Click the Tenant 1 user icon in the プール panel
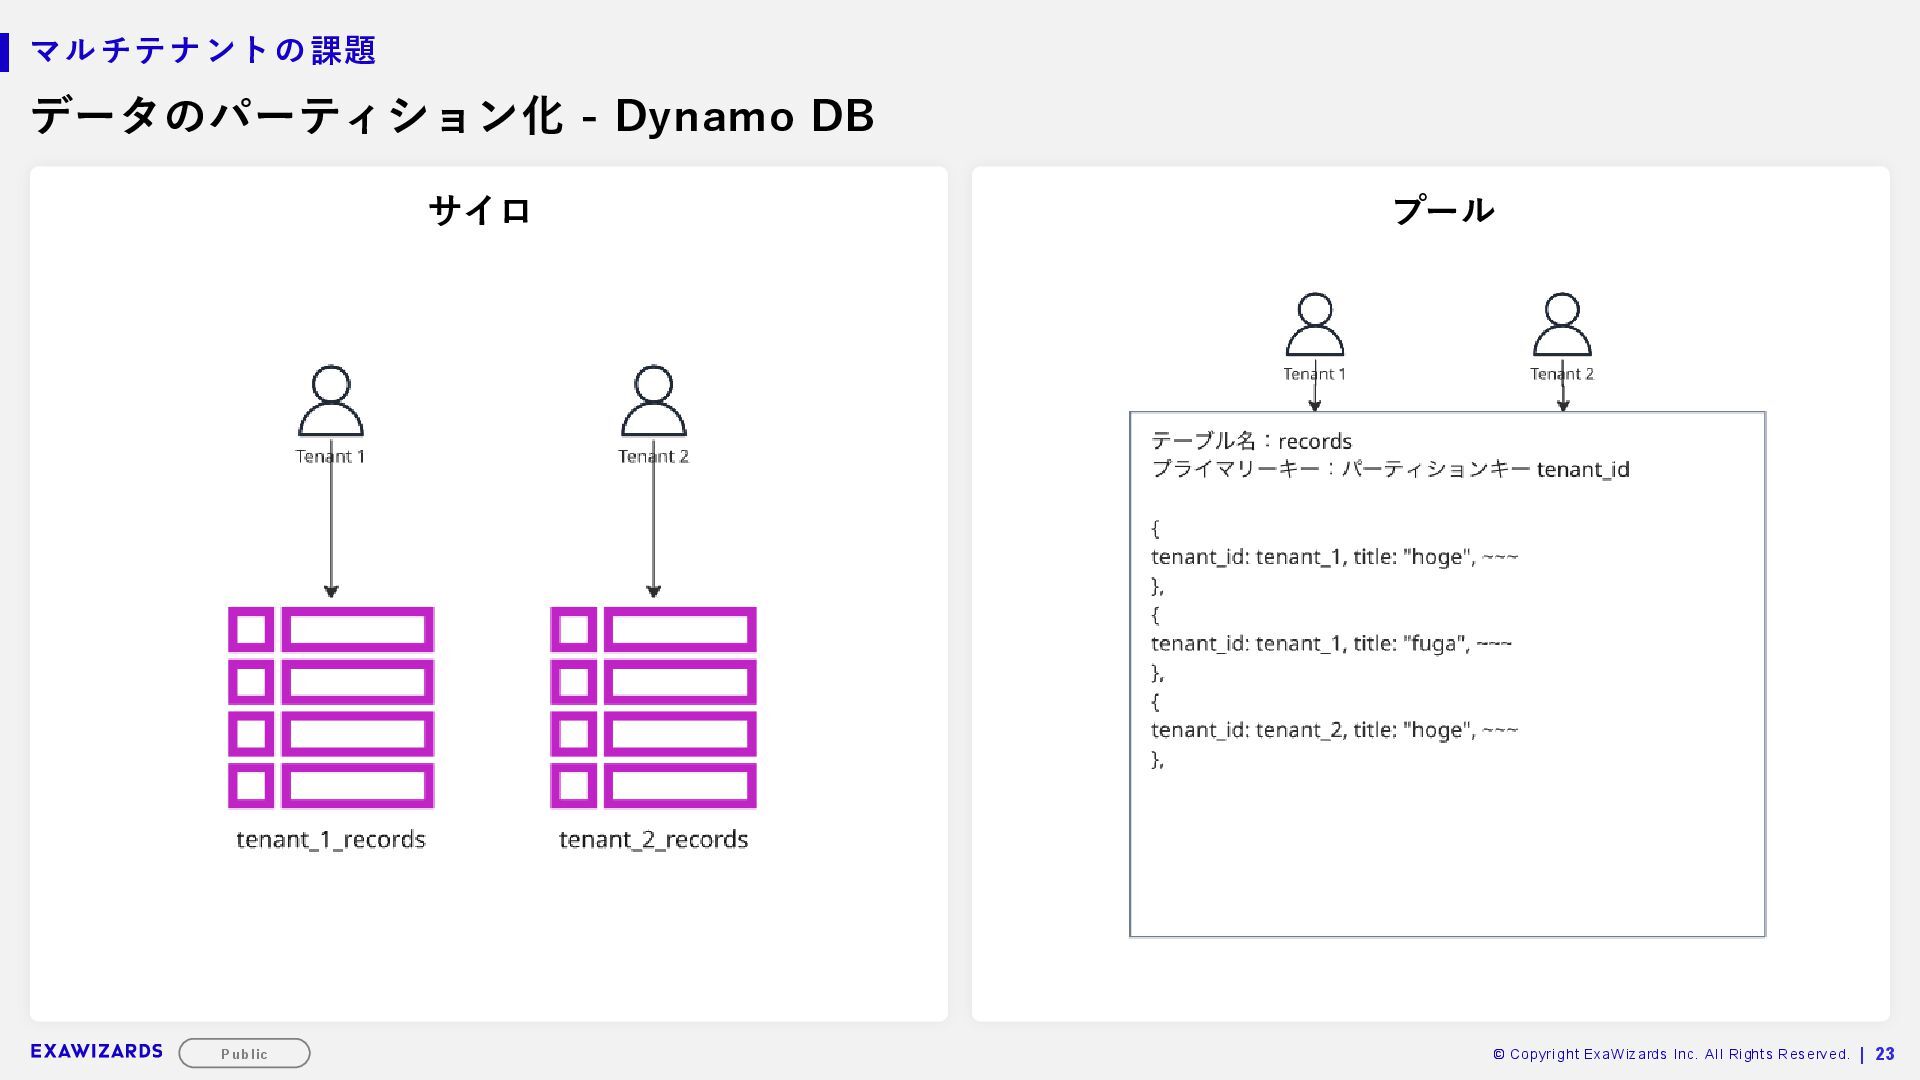The width and height of the screenshot is (1920, 1080). [x=1314, y=324]
